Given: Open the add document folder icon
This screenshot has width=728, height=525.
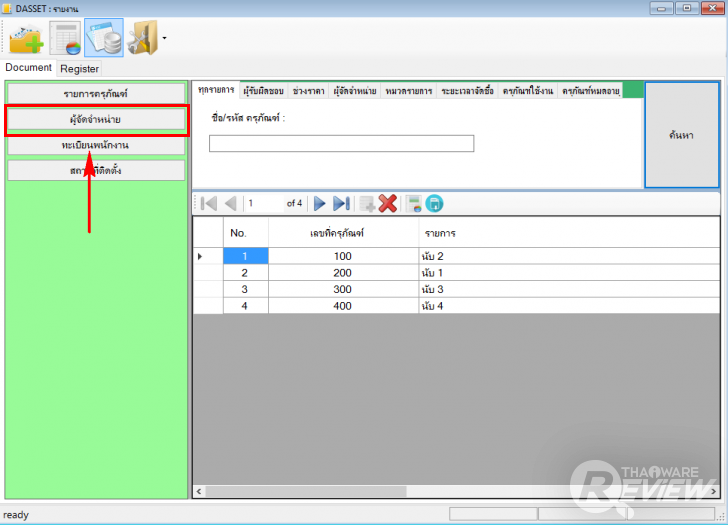Looking at the screenshot, I should tap(26, 38).
